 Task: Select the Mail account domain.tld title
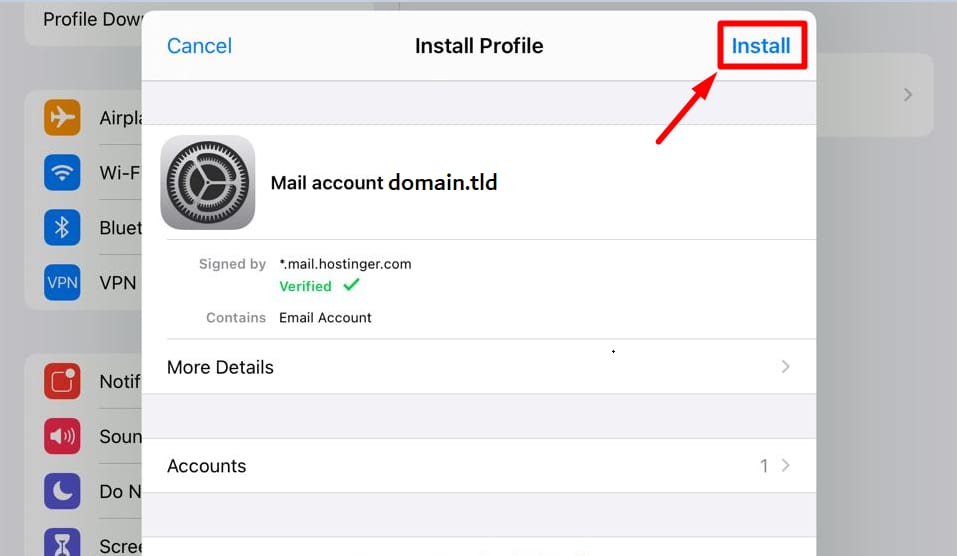point(384,183)
